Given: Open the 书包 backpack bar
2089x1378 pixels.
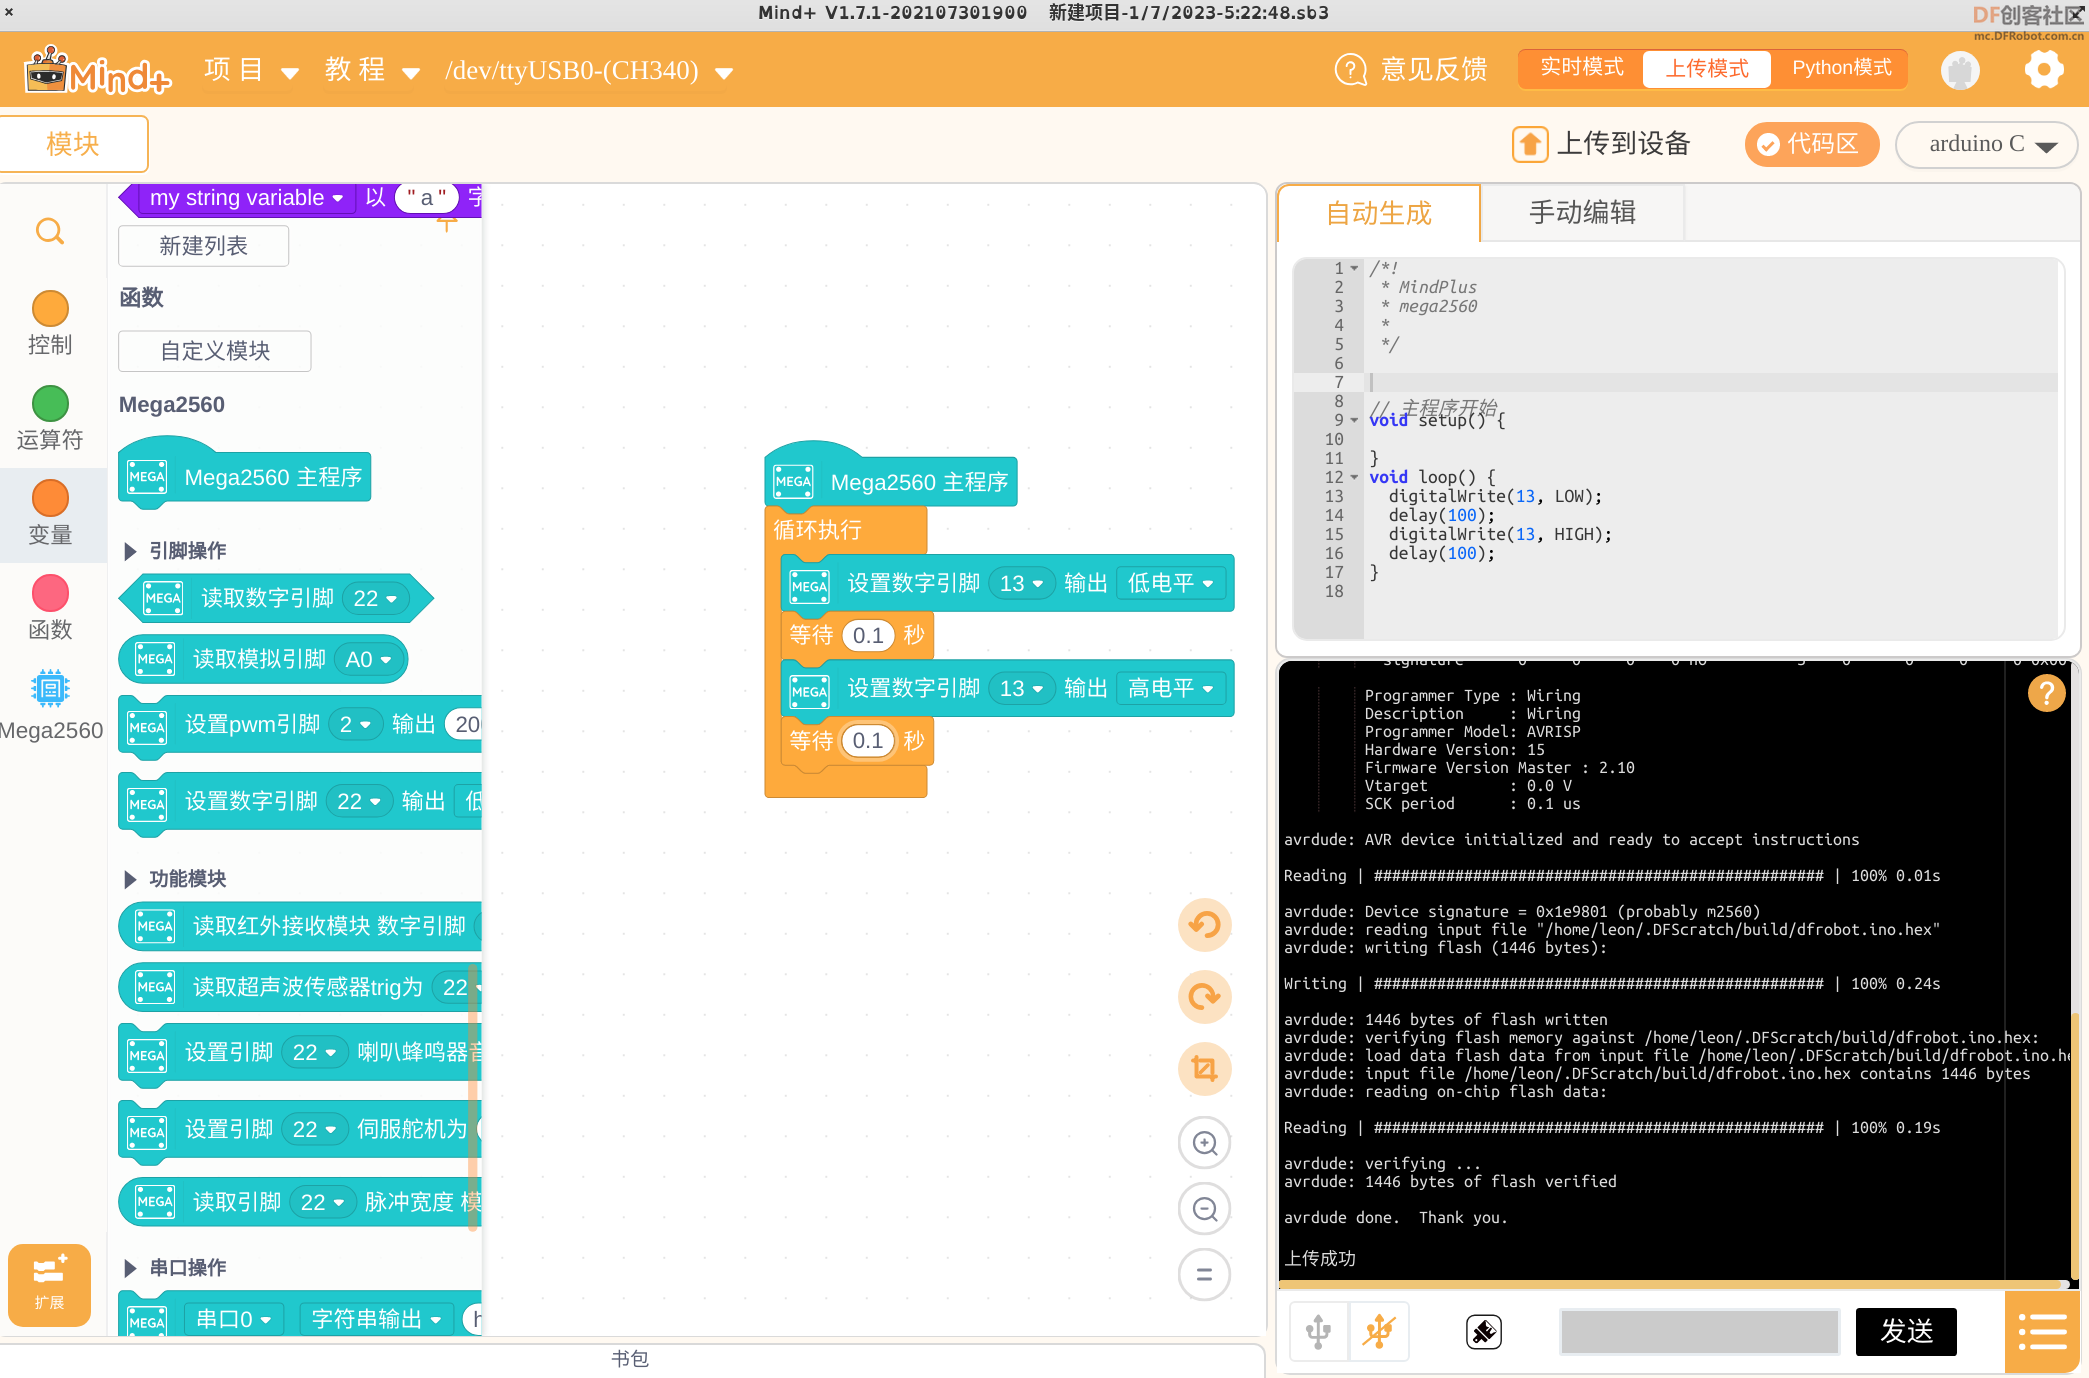Looking at the screenshot, I should tap(631, 1359).
